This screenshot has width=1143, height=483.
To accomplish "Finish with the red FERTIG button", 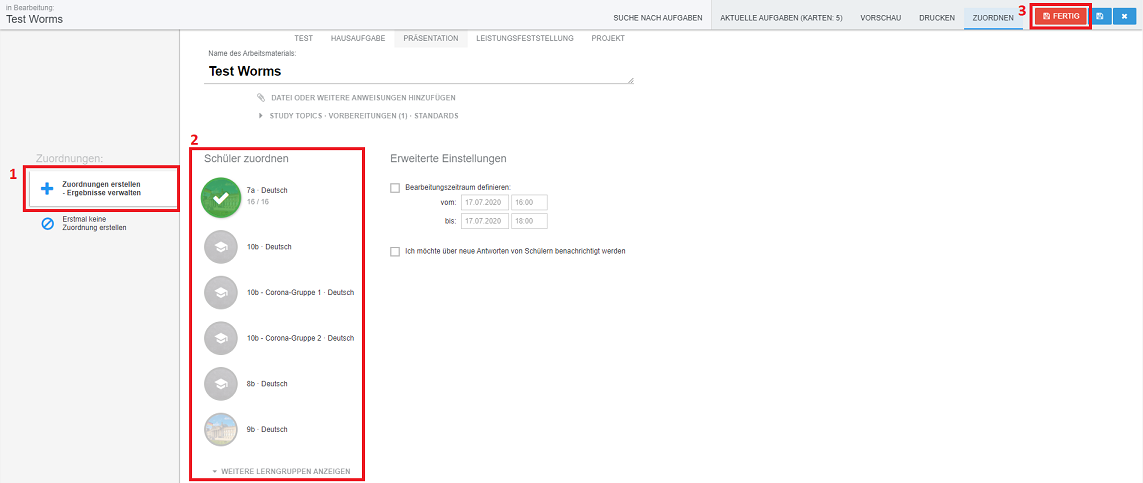I will tap(1061, 15).
